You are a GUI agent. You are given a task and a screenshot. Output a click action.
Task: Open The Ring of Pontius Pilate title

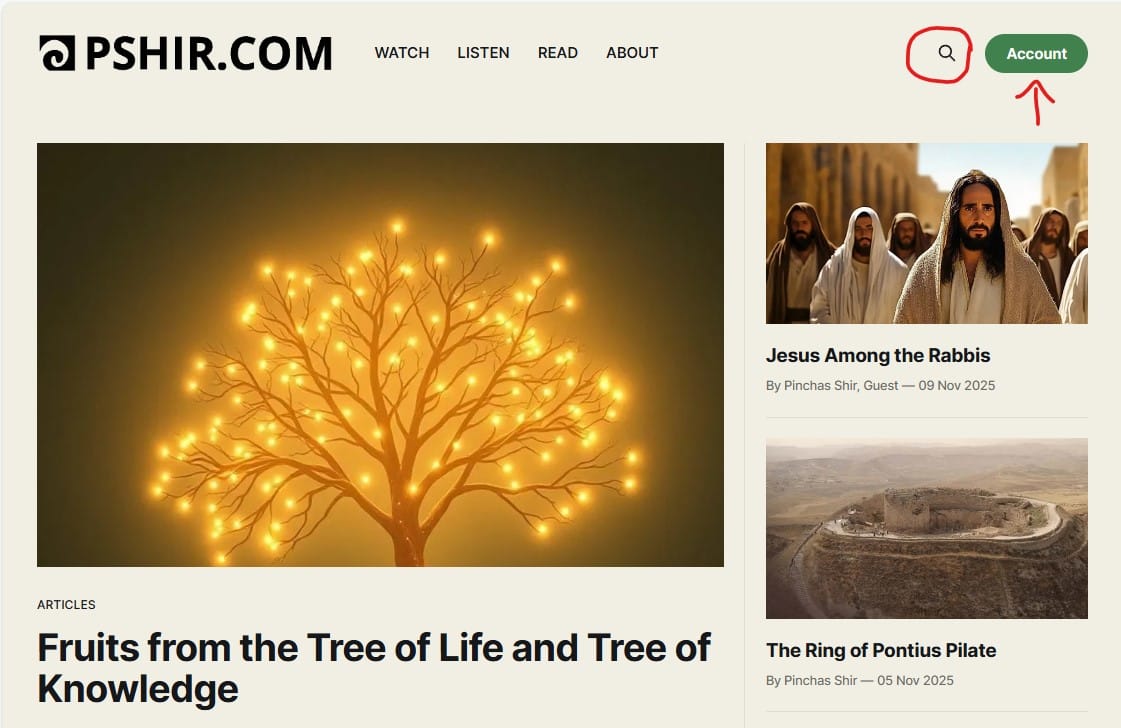(881, 651)
